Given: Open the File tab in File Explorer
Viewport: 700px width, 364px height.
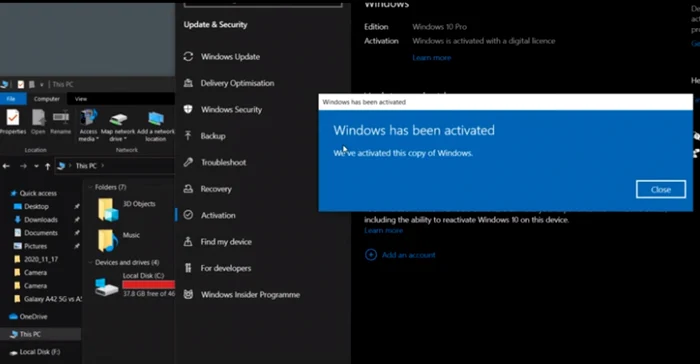Looking at the screenshot, I should (11, 99).
